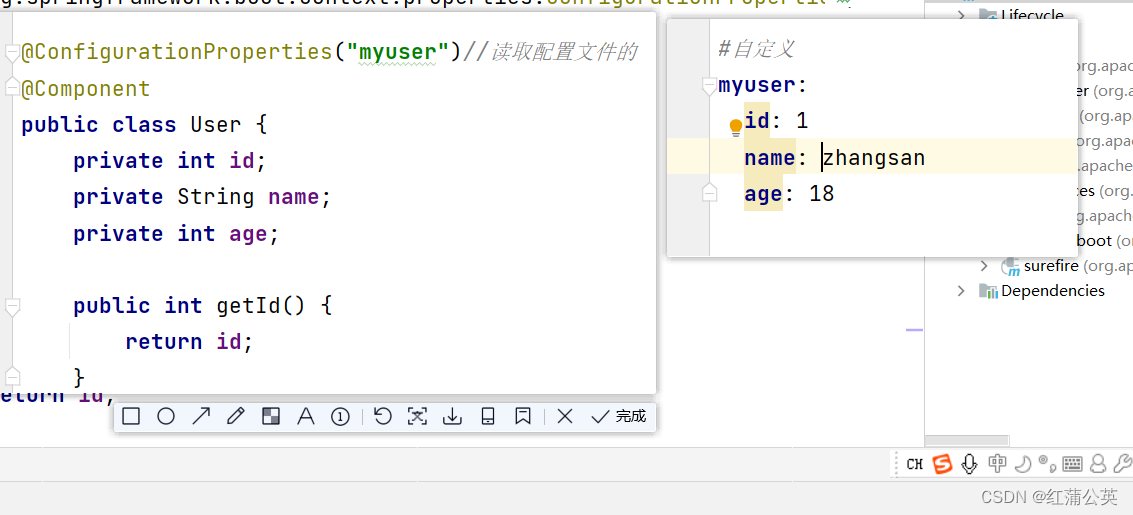This screenshot has height=515, width=1133.
Task: Open the wrench settings icon in the input bar
Action: pos(1122,464)
